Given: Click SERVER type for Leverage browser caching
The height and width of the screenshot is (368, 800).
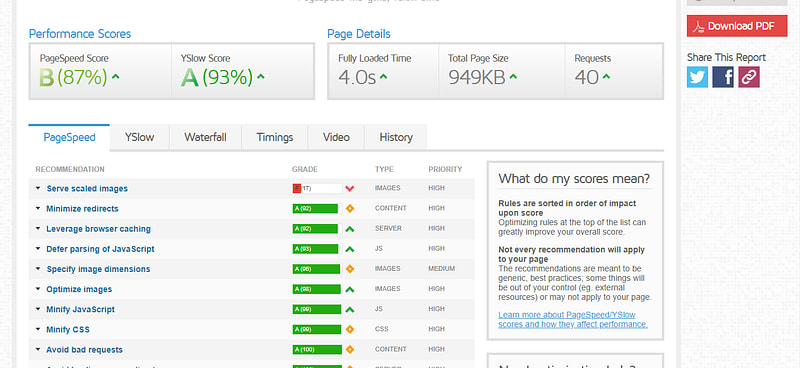Looking at the screenshot, I should click(388, 228).
